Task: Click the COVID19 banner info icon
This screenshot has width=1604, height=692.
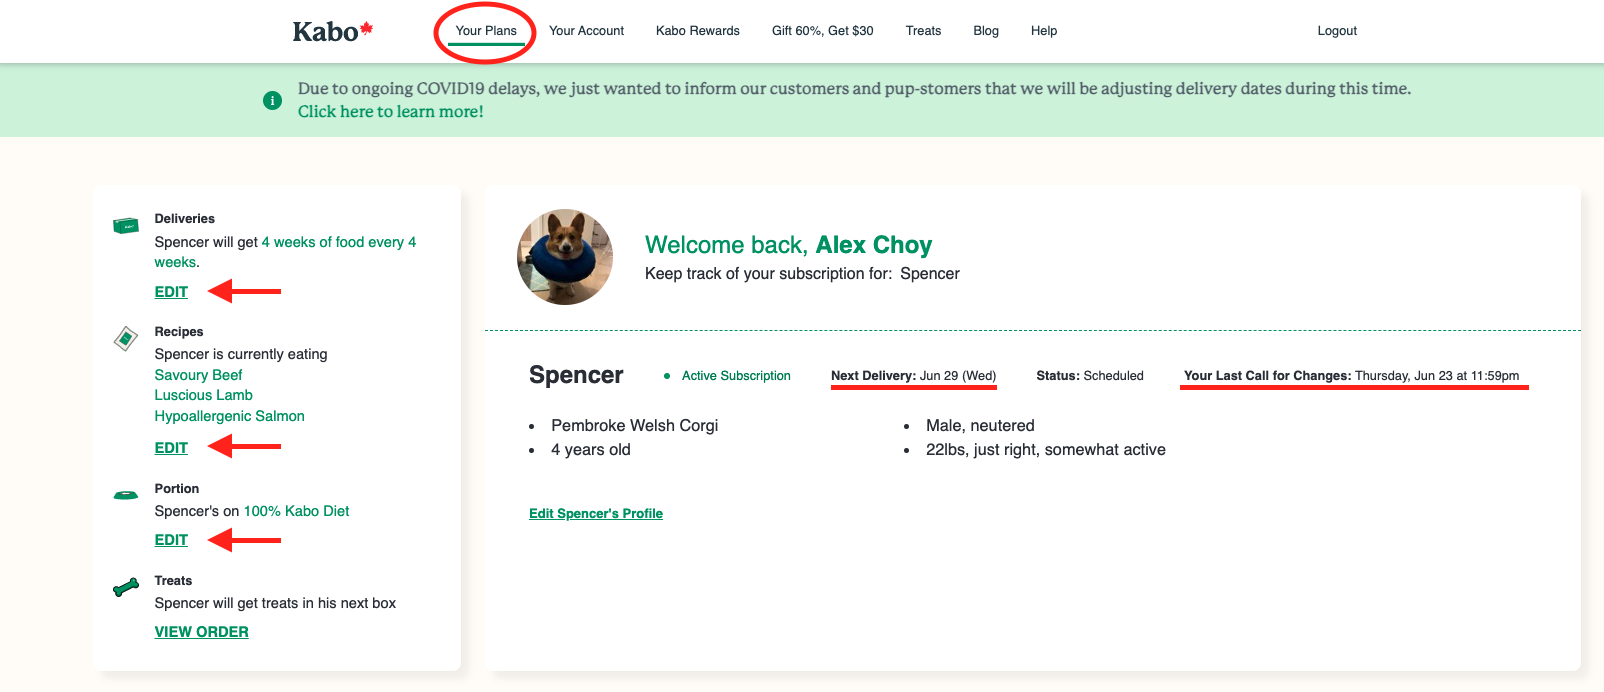Action: 272,100
